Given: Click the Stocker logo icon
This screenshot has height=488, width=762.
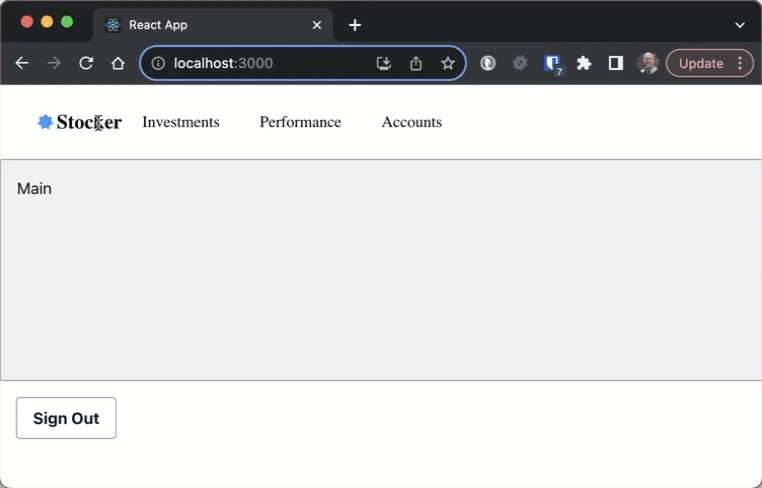Looking at the screenshot, I should point(45,122).
